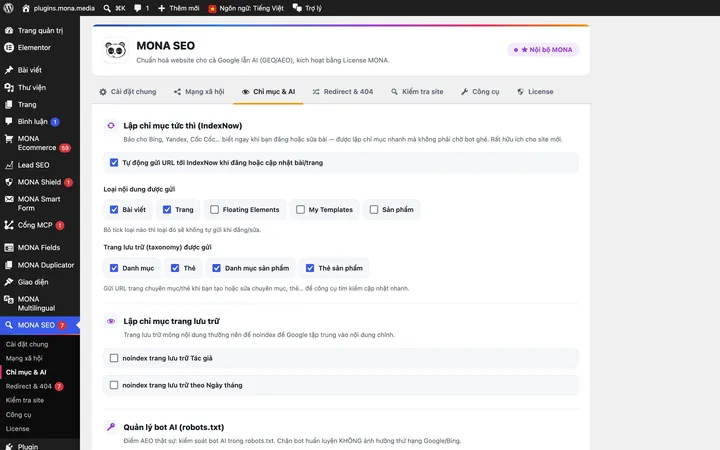
Task: Enable noindex for Ngày tháng archive
Action: coord(114,385)
